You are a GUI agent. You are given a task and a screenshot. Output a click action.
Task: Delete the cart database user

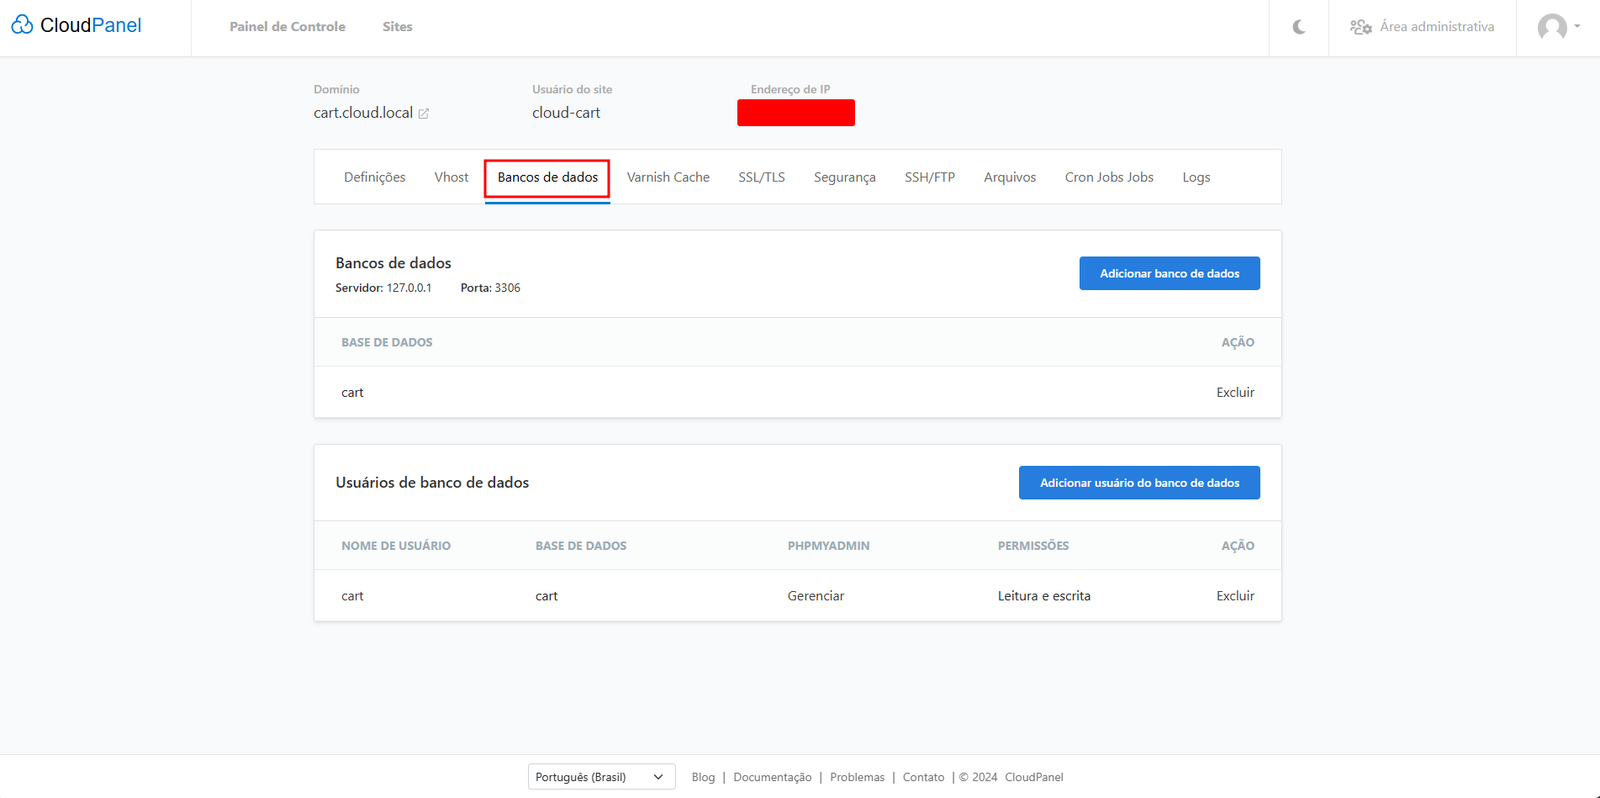(1235, 596)
